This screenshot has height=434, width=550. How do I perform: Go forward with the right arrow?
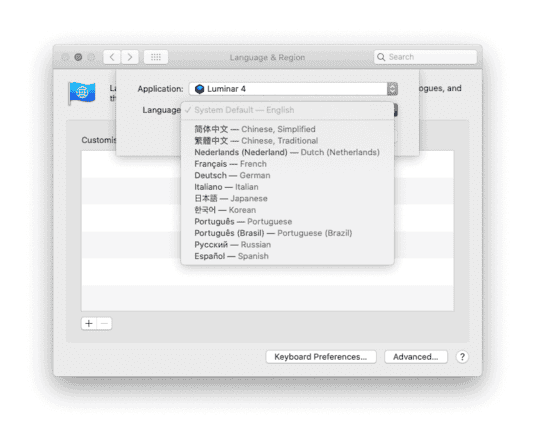130,57
